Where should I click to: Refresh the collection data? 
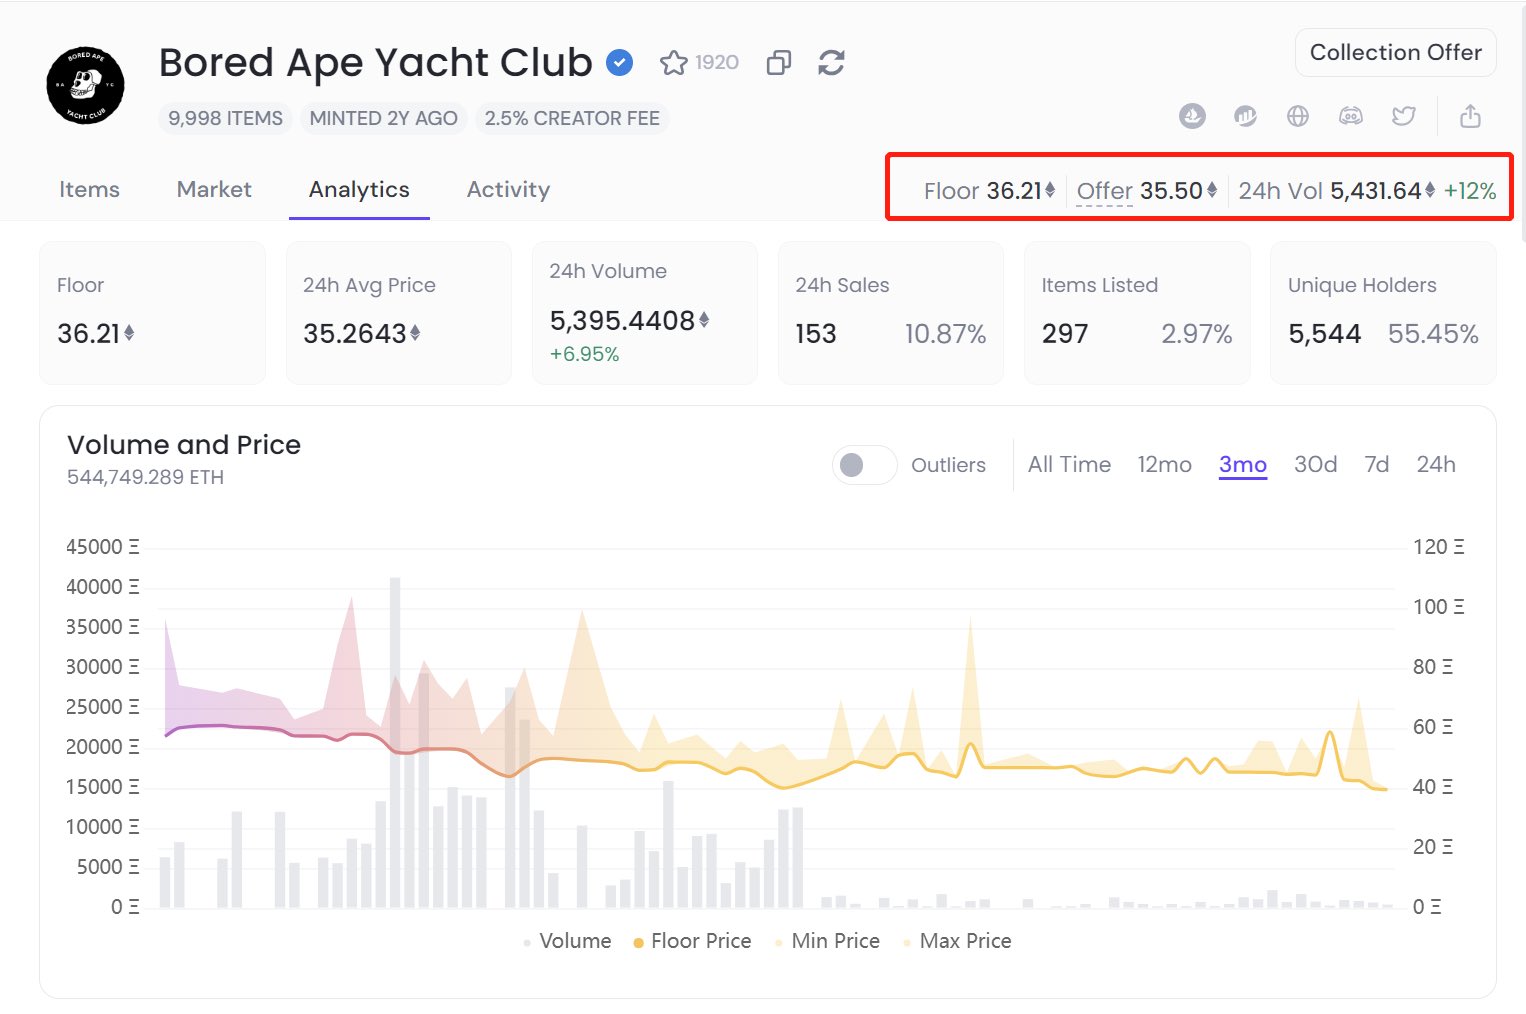(x=831, y=63)
